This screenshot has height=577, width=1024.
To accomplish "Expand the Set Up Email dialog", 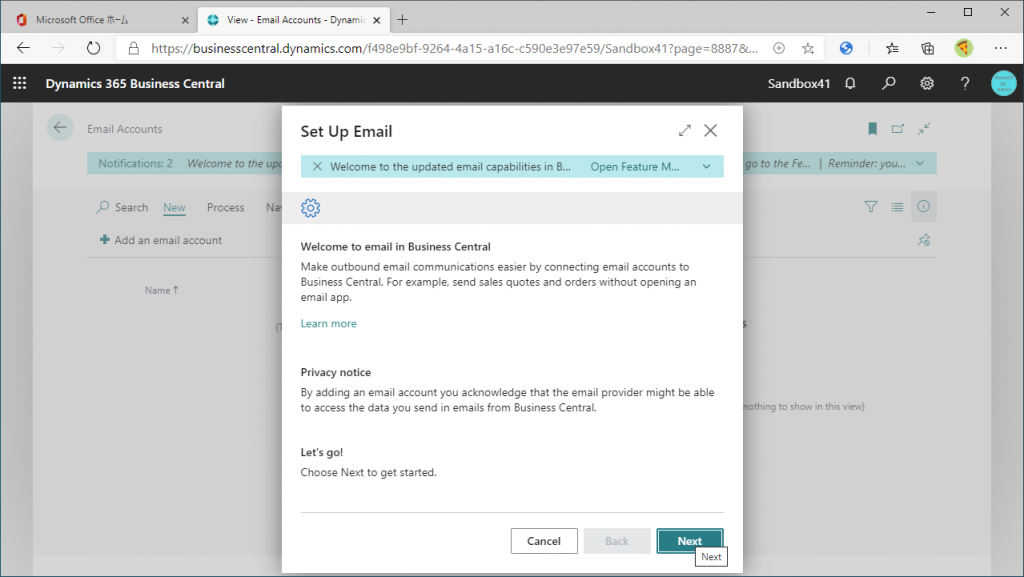I will (684, 131).
